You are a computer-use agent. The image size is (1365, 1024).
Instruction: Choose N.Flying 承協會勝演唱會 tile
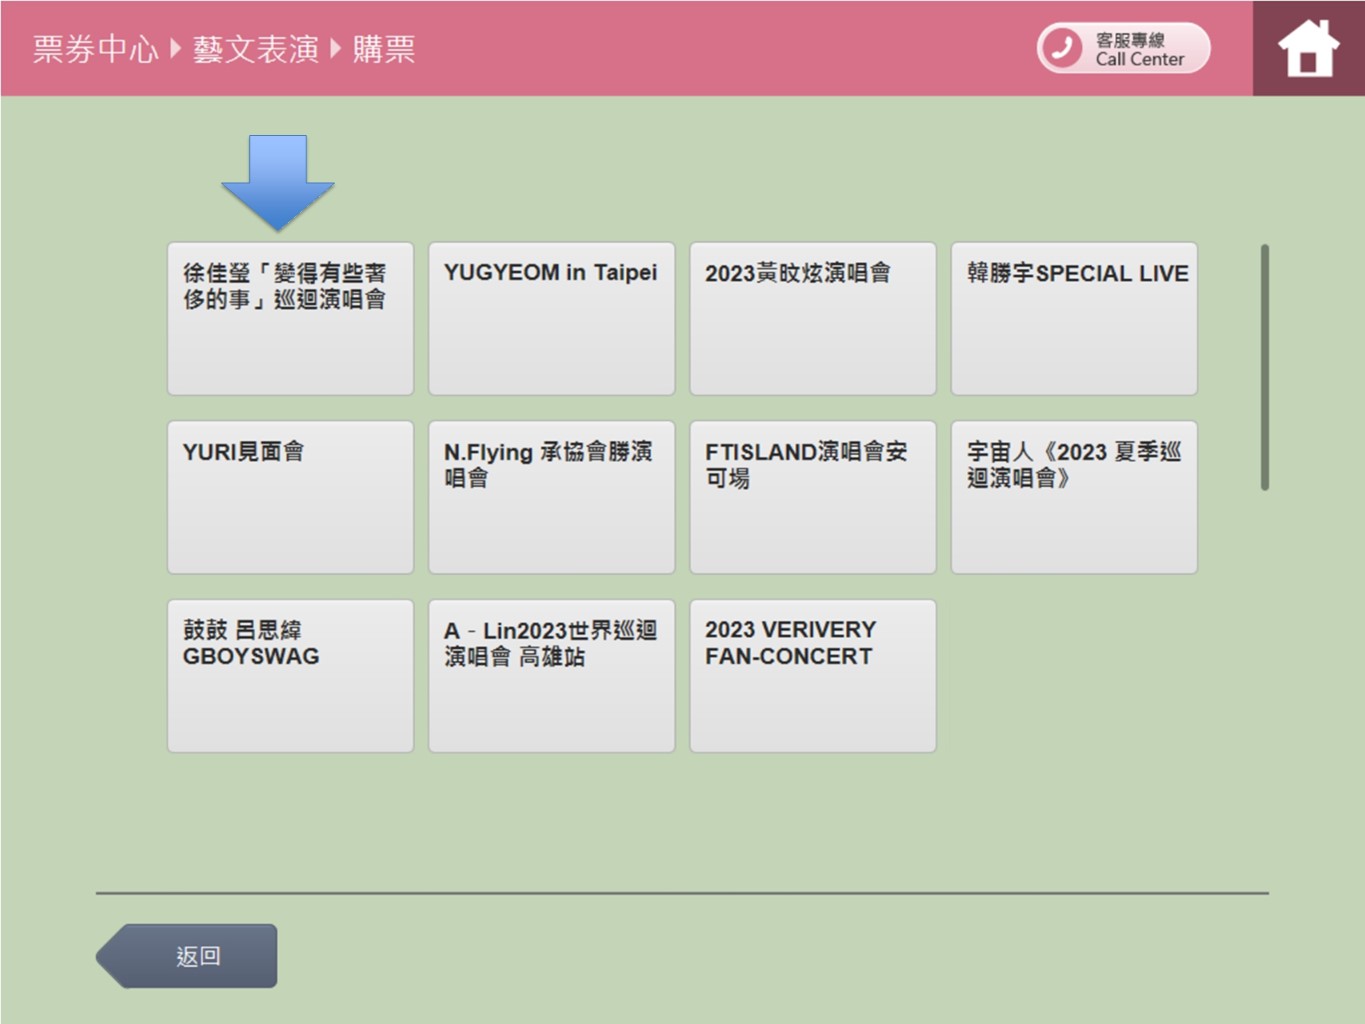pos(551,497)
